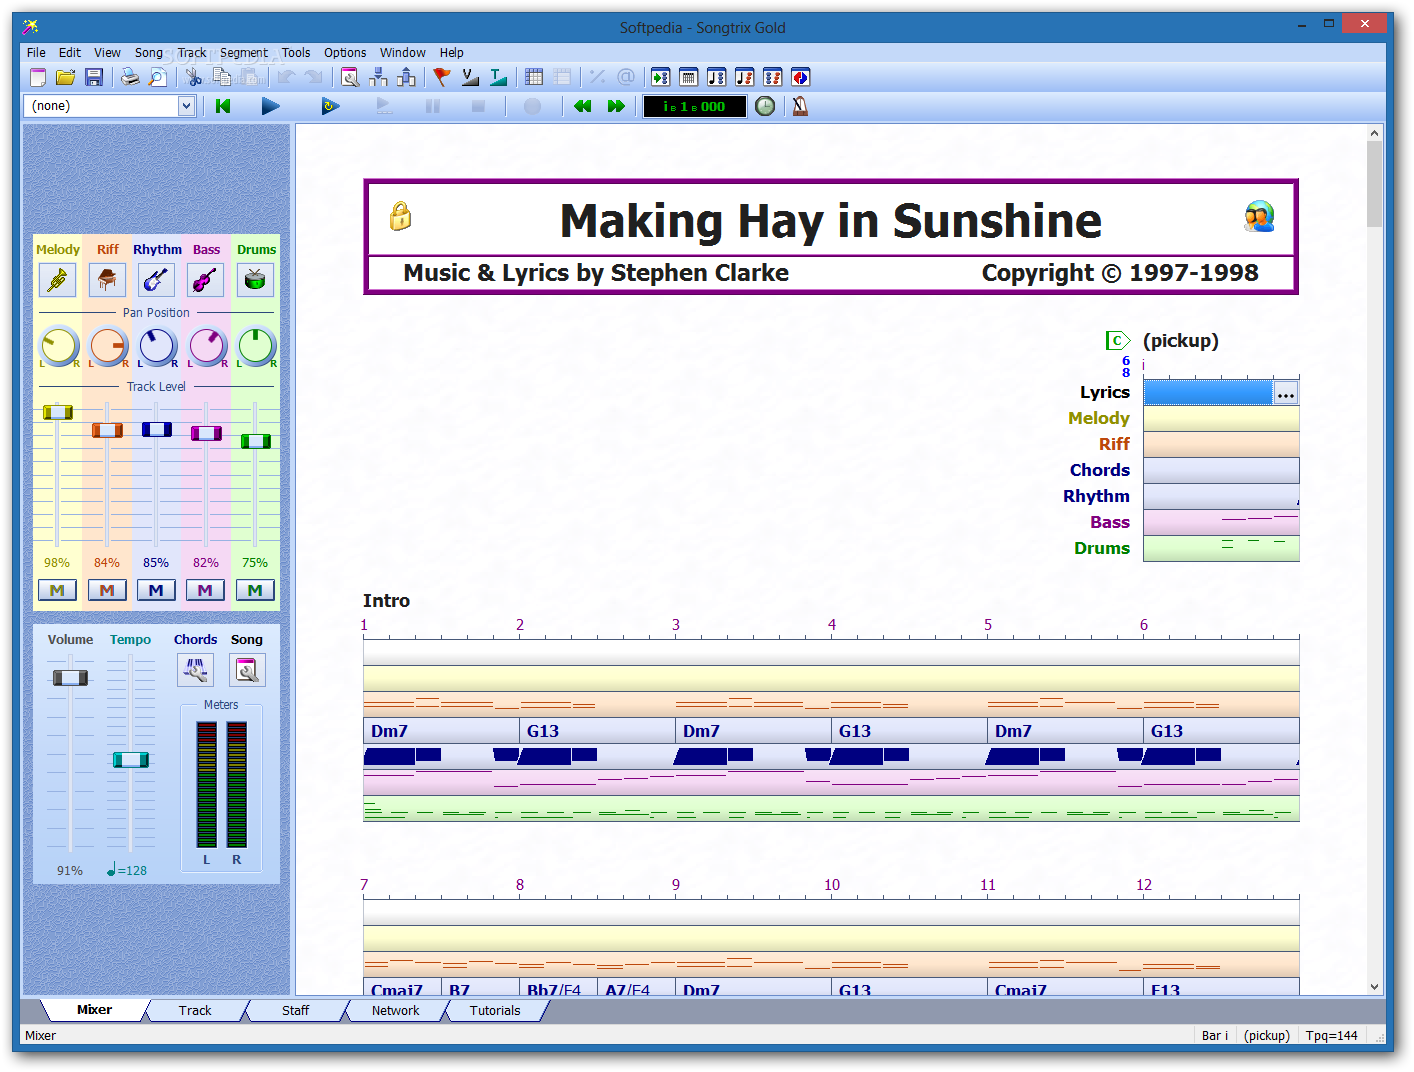Open print preview magnifier icon
Screen dimensions: 1414x1072
coord(158,77)
